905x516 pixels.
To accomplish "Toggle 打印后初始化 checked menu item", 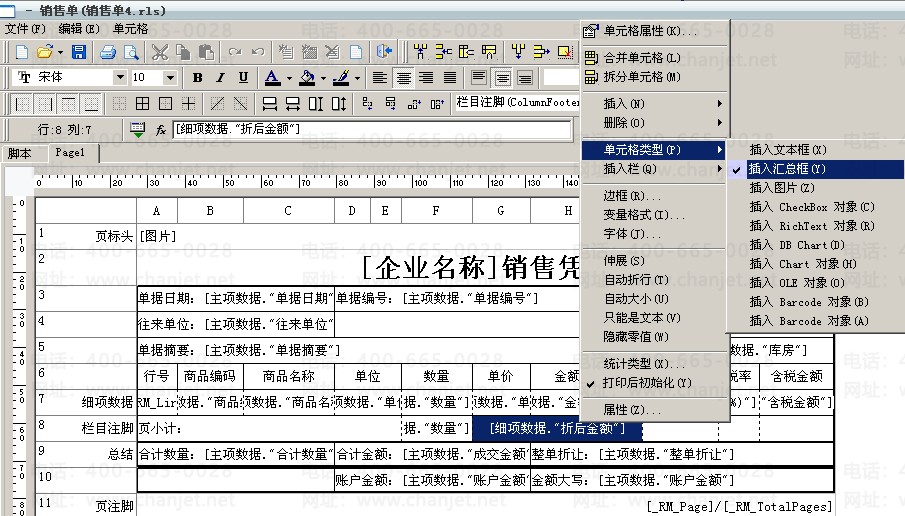I will click(647, 383).
